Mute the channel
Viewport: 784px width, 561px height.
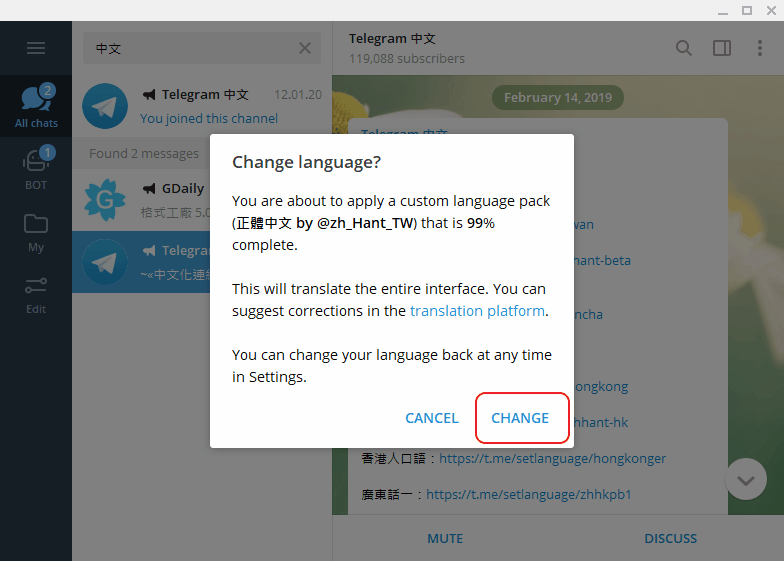click(445, 538)
